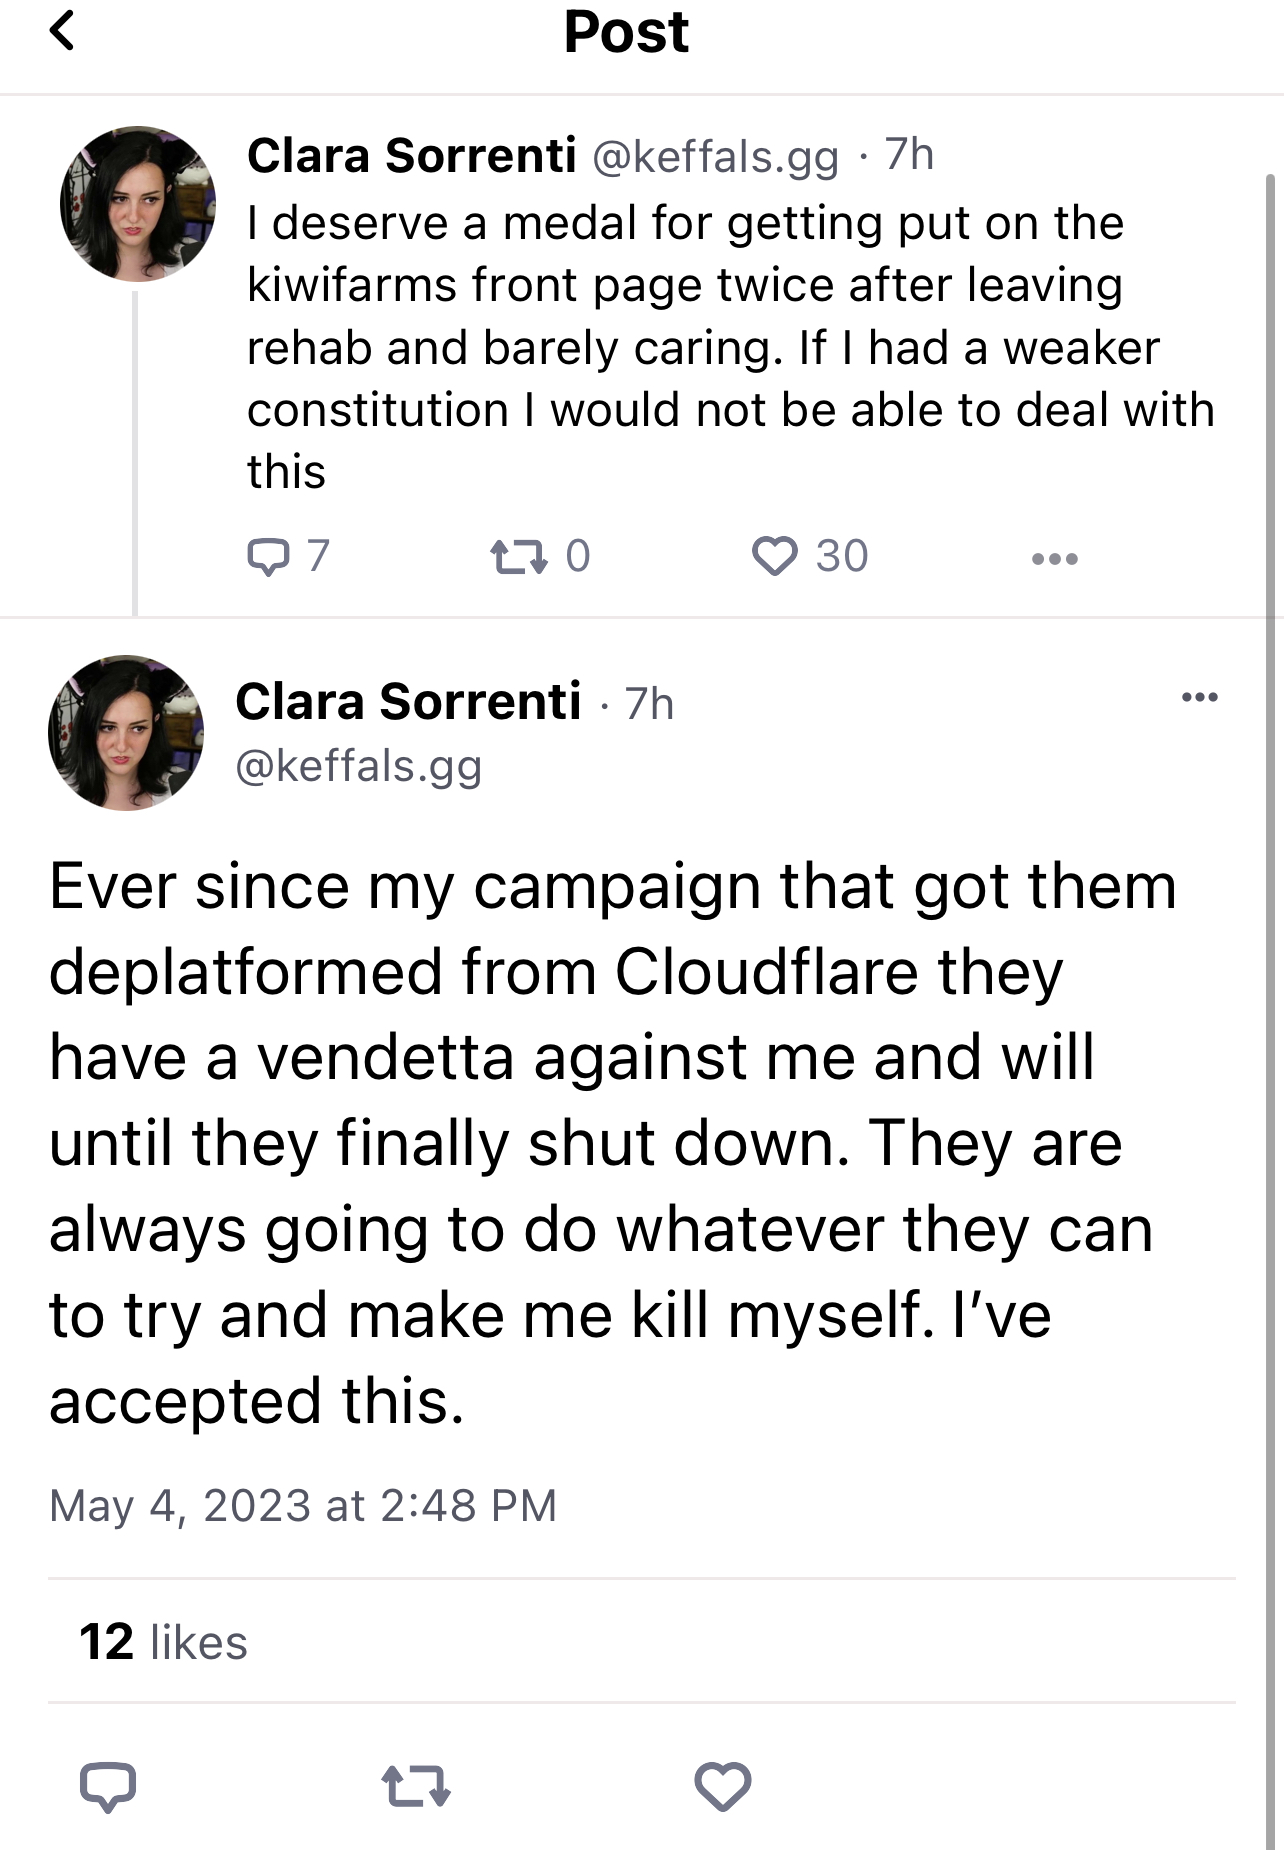Tap repost icon on the parent post
This screenshot has width=1284, height=1850.
coord(519,557)
